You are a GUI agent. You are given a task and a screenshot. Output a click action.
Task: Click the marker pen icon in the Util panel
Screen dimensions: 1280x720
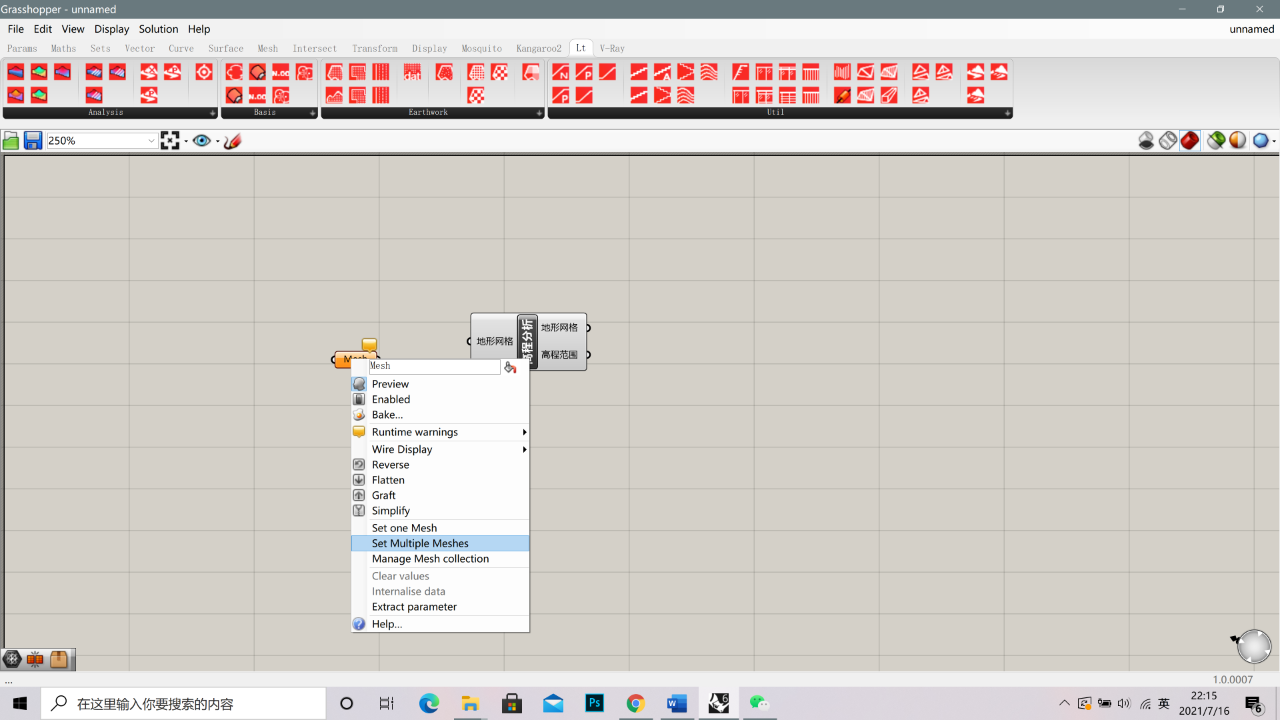click(842, 95)
